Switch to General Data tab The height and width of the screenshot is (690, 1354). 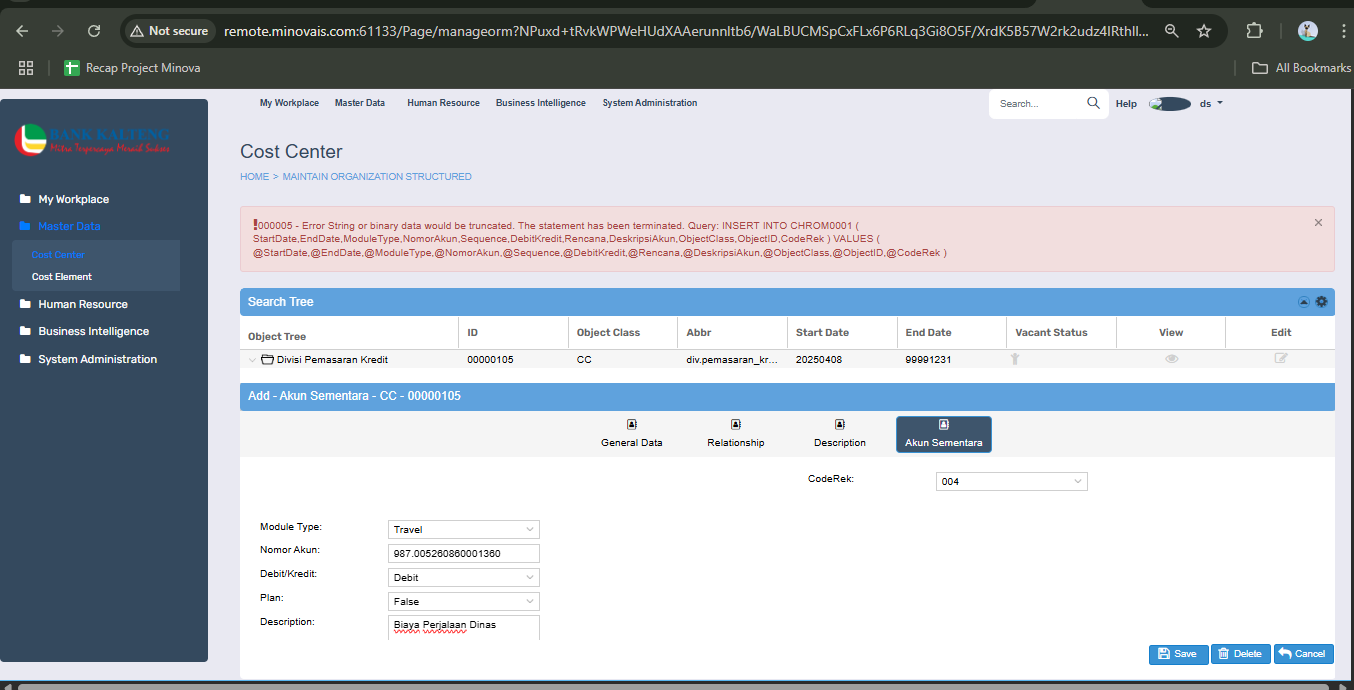[x=631, y=434]
